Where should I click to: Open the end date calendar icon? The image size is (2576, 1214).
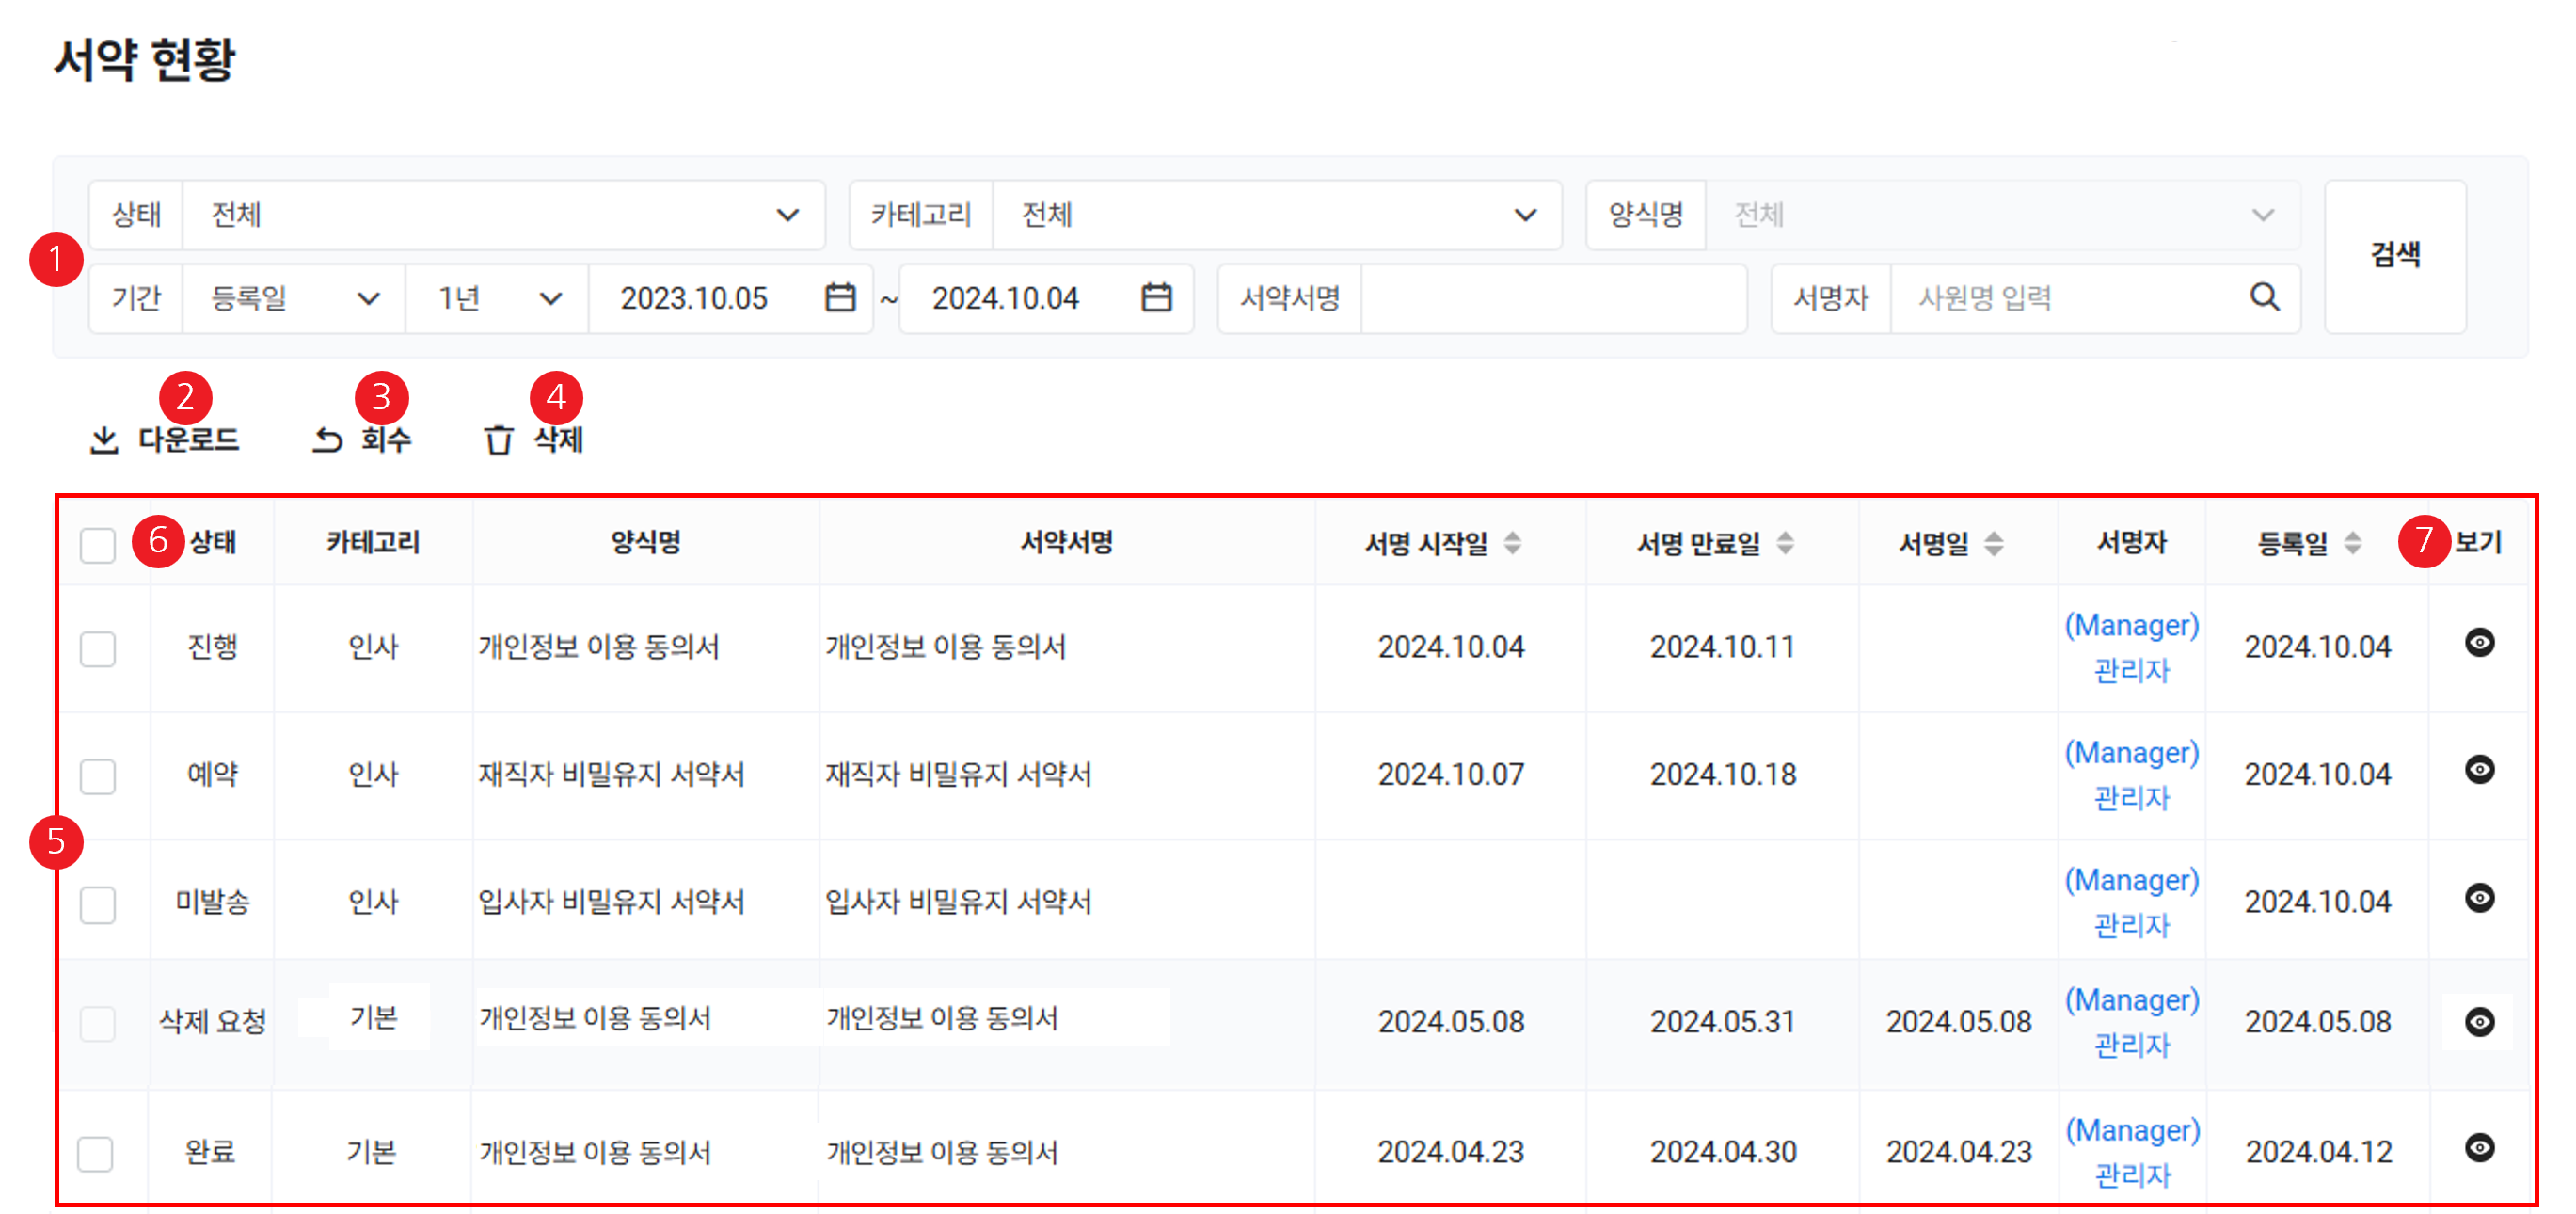[x=1156, y=297]
